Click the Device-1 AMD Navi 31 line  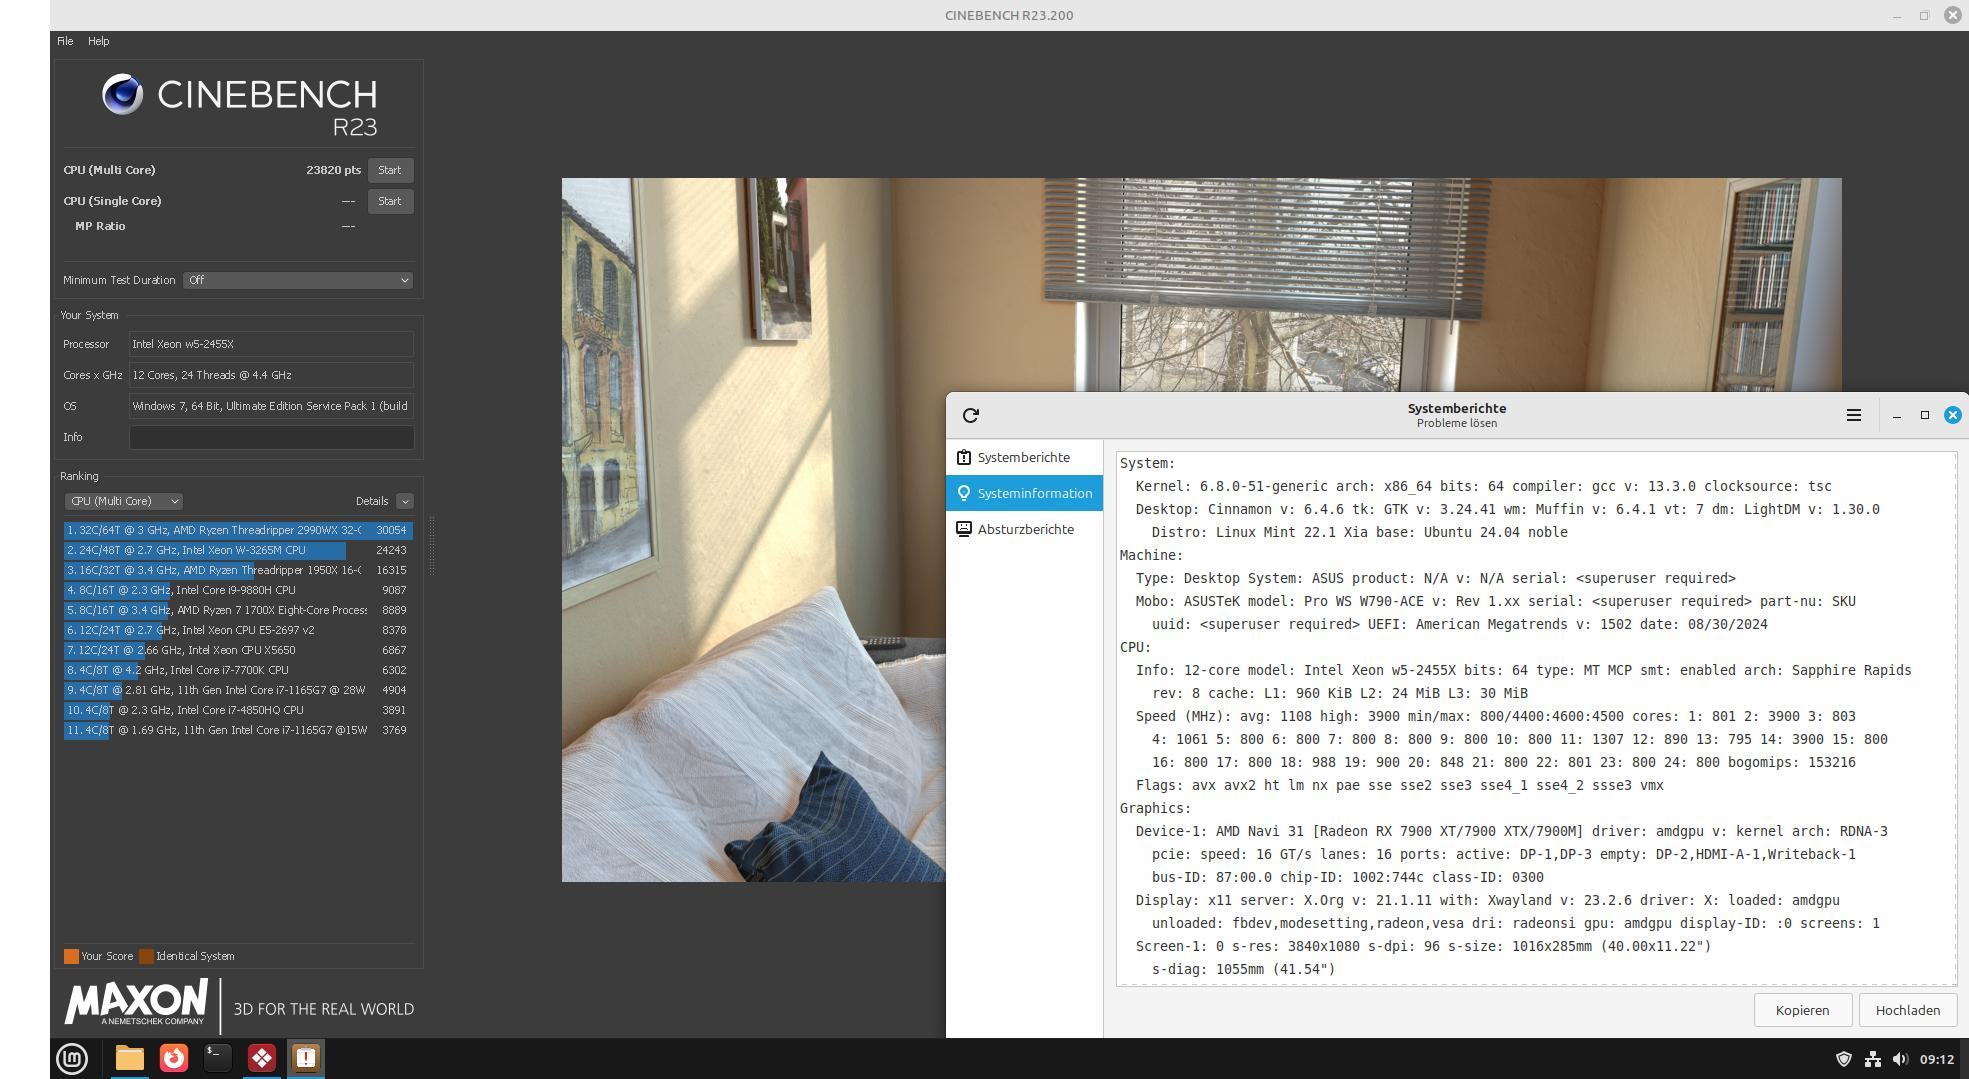pos(1511,831)
